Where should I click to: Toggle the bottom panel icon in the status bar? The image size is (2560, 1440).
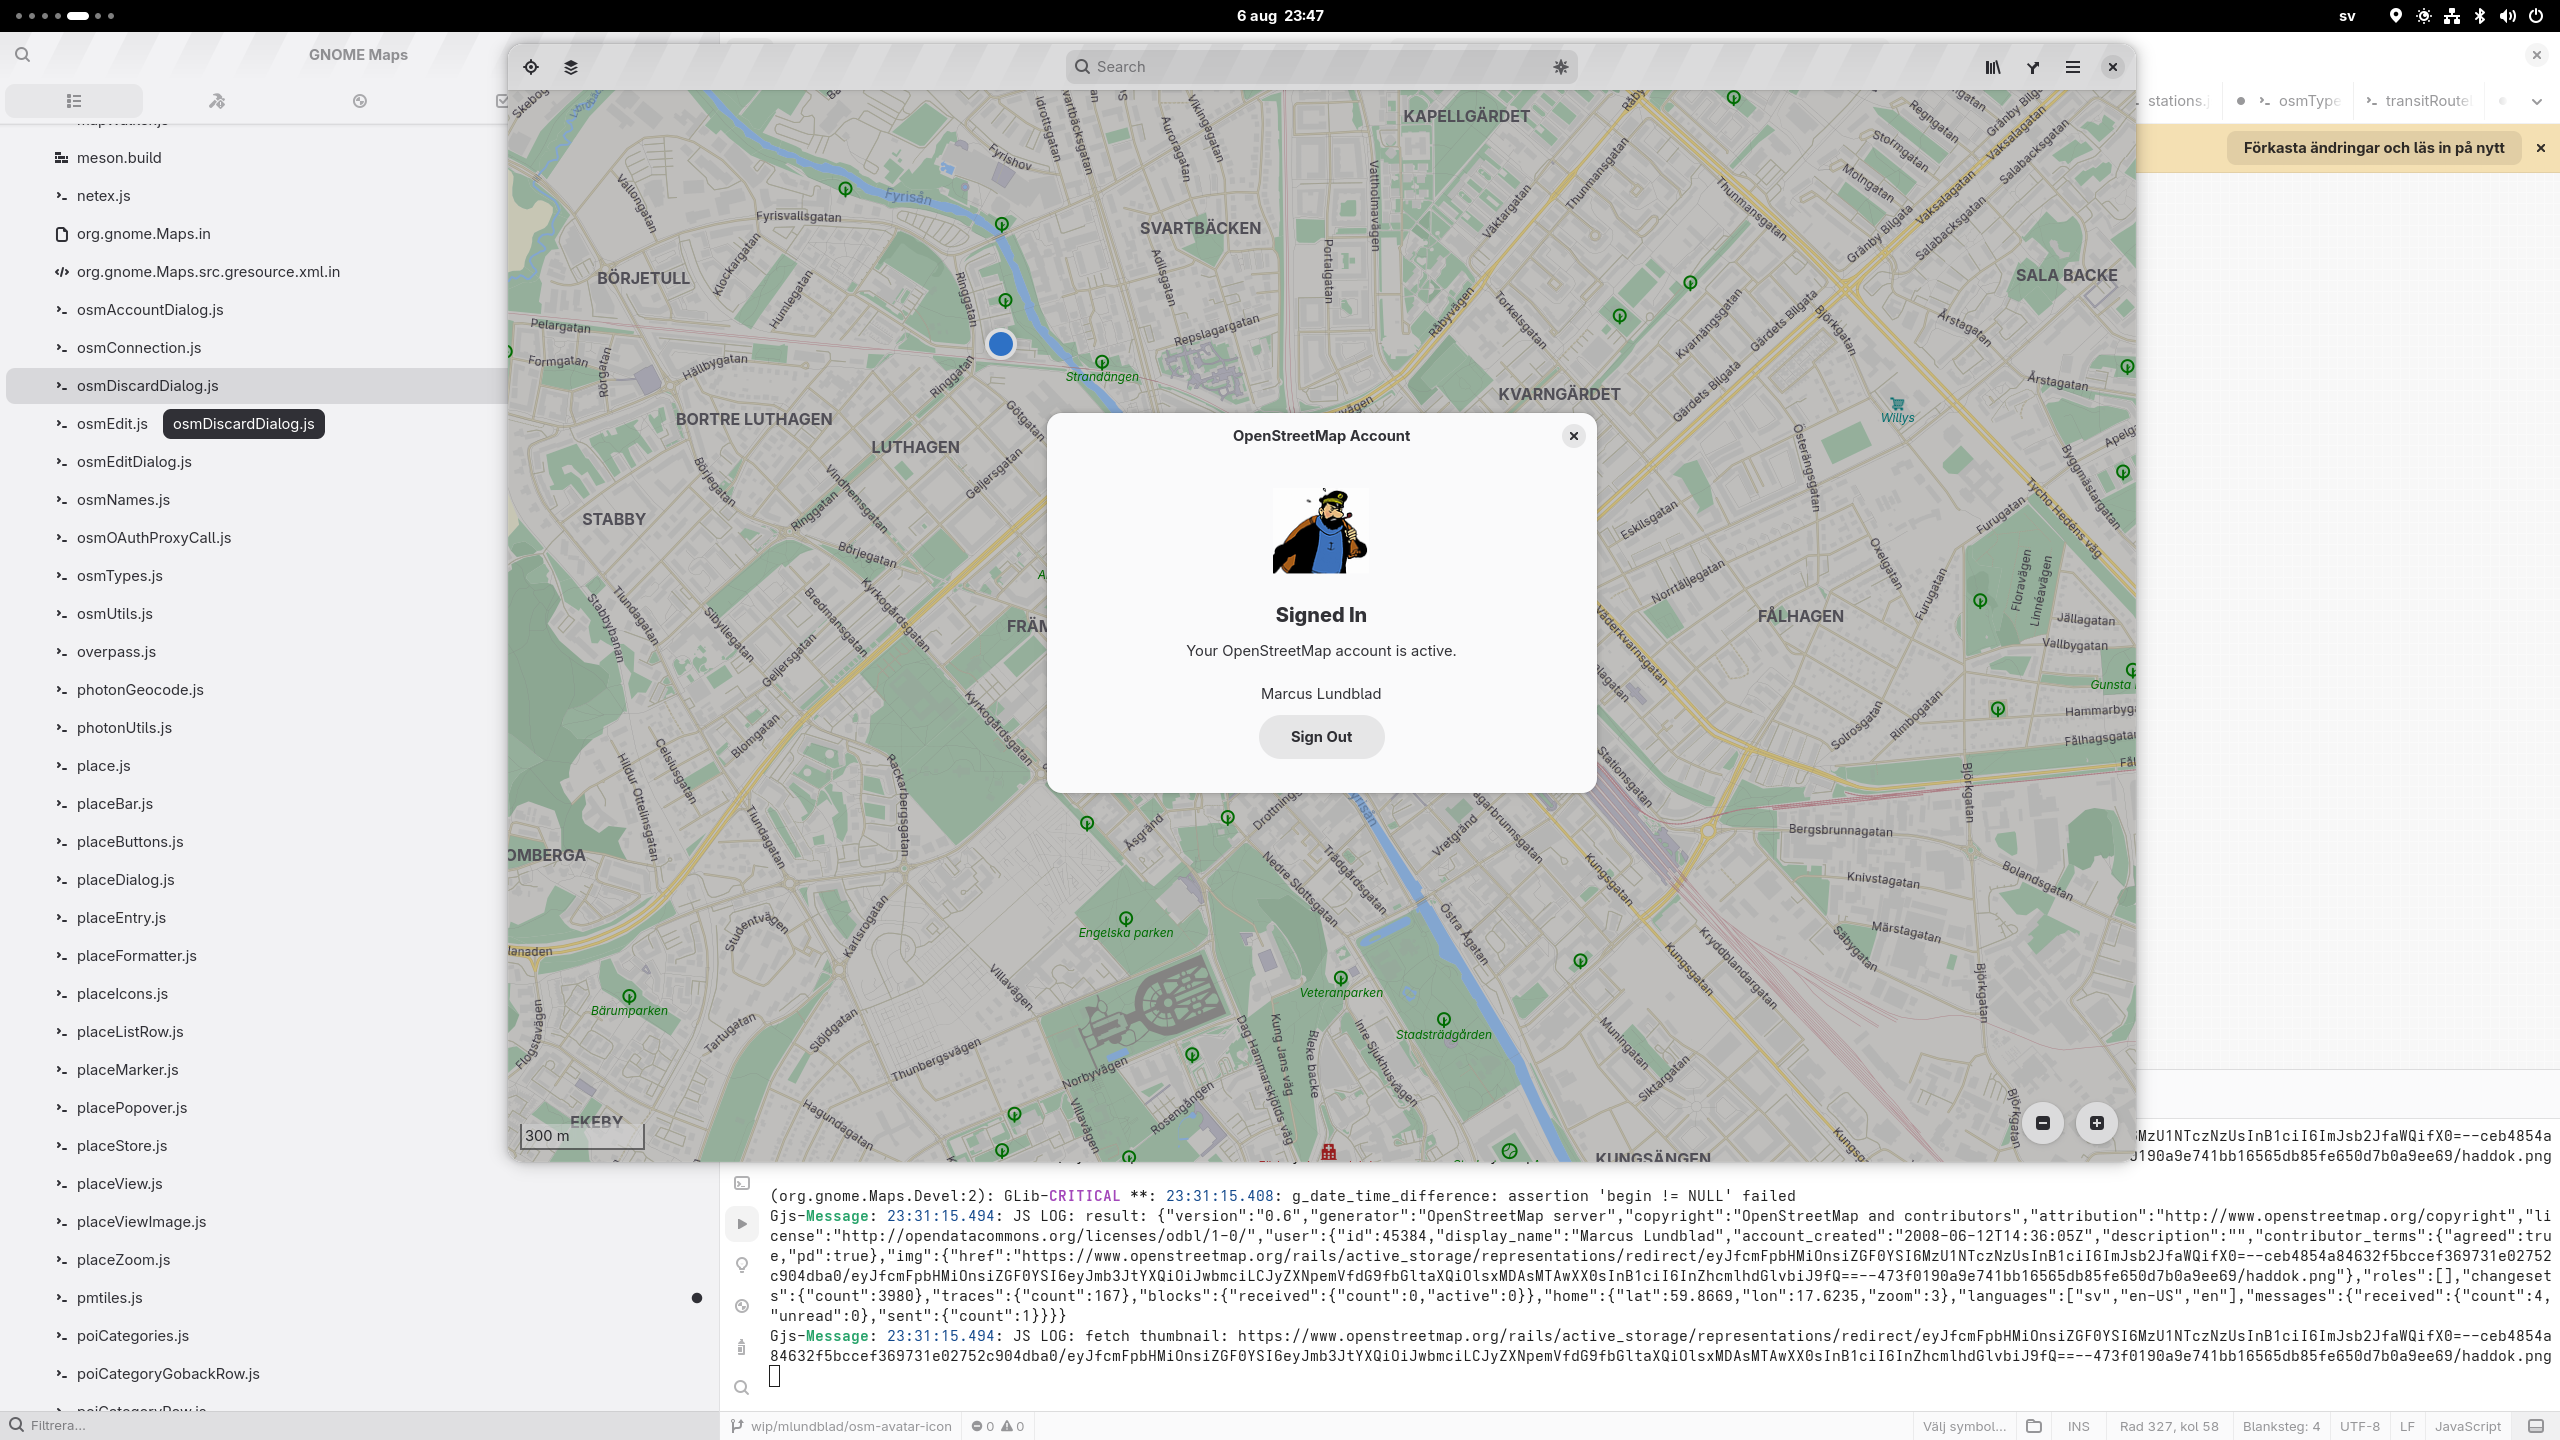coord(2536,1426)
